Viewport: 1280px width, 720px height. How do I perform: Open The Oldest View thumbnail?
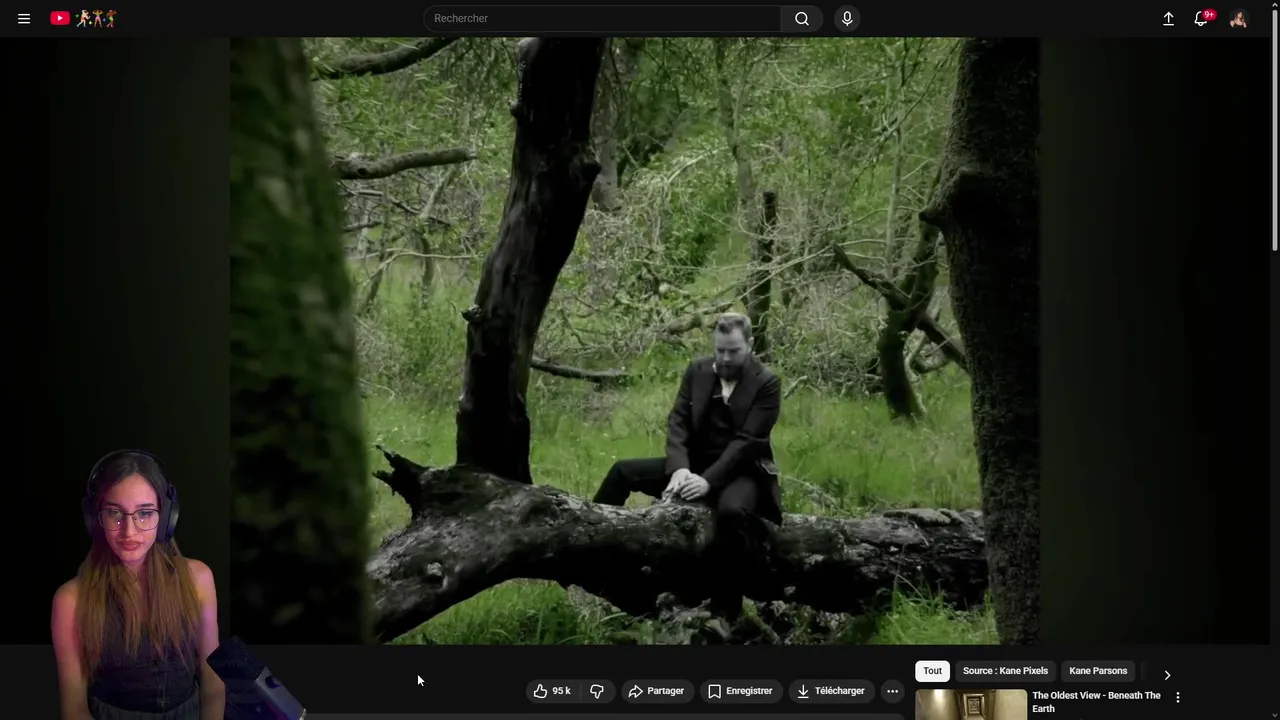pyautogui.click(x=971, y=705)
